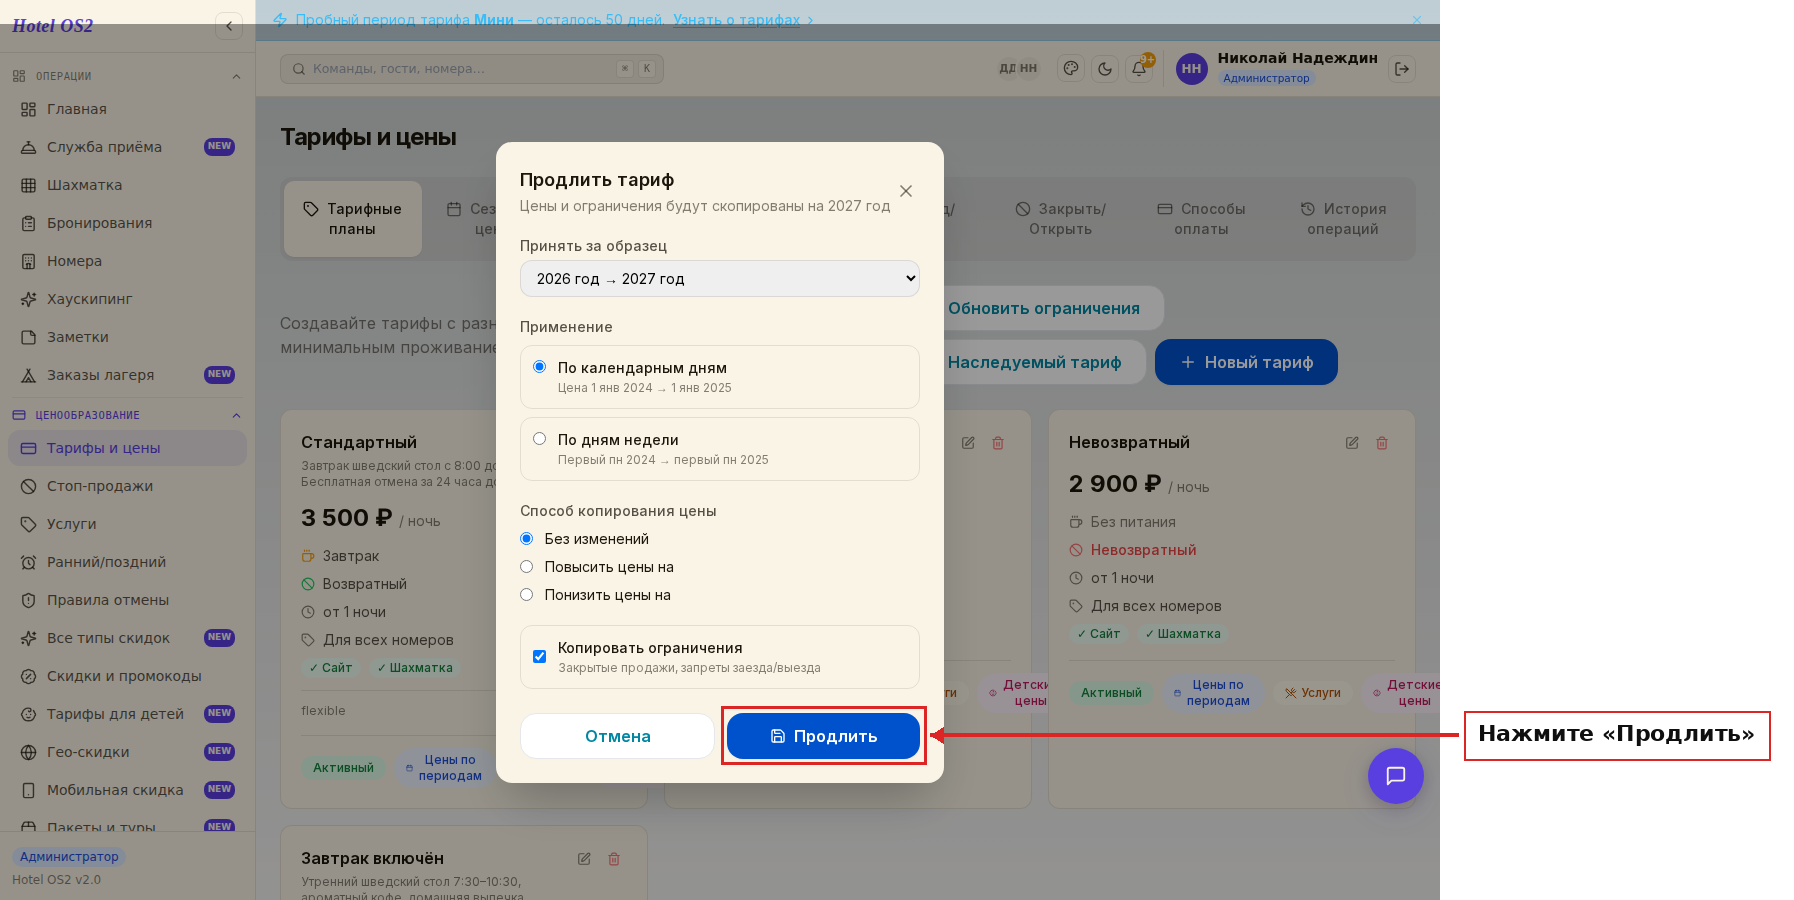The width and height of the screenshot is (1794, 900).
Task: Click the Мобильная скидка phone icon
Action: pyautogui.click(x=28, y=790)
